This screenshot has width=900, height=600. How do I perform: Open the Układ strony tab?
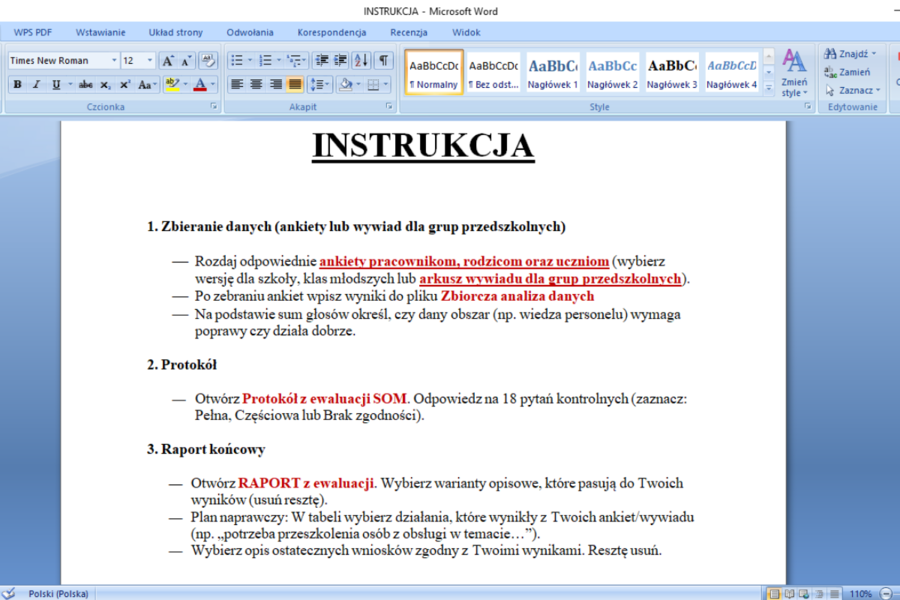(x=176, y=33)
